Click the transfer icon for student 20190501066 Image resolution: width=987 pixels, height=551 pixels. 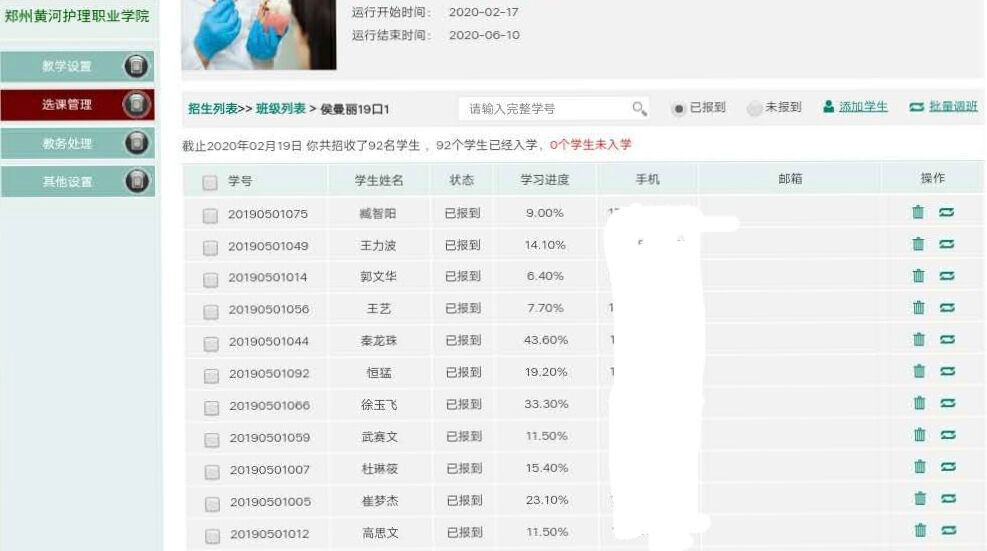pyautogui.click(x=947, y=404)
